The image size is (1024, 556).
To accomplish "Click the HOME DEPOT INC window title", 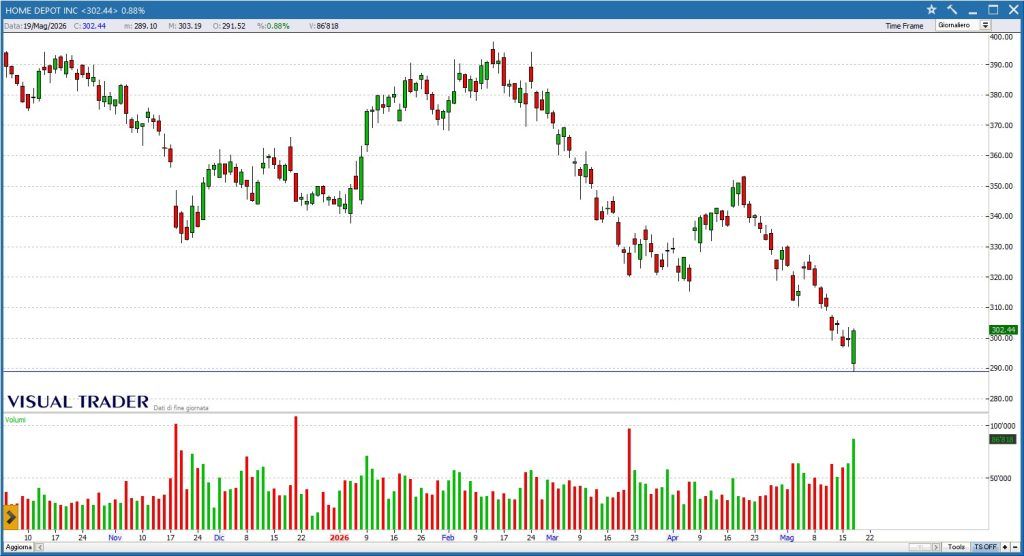I will pos(75,10).
